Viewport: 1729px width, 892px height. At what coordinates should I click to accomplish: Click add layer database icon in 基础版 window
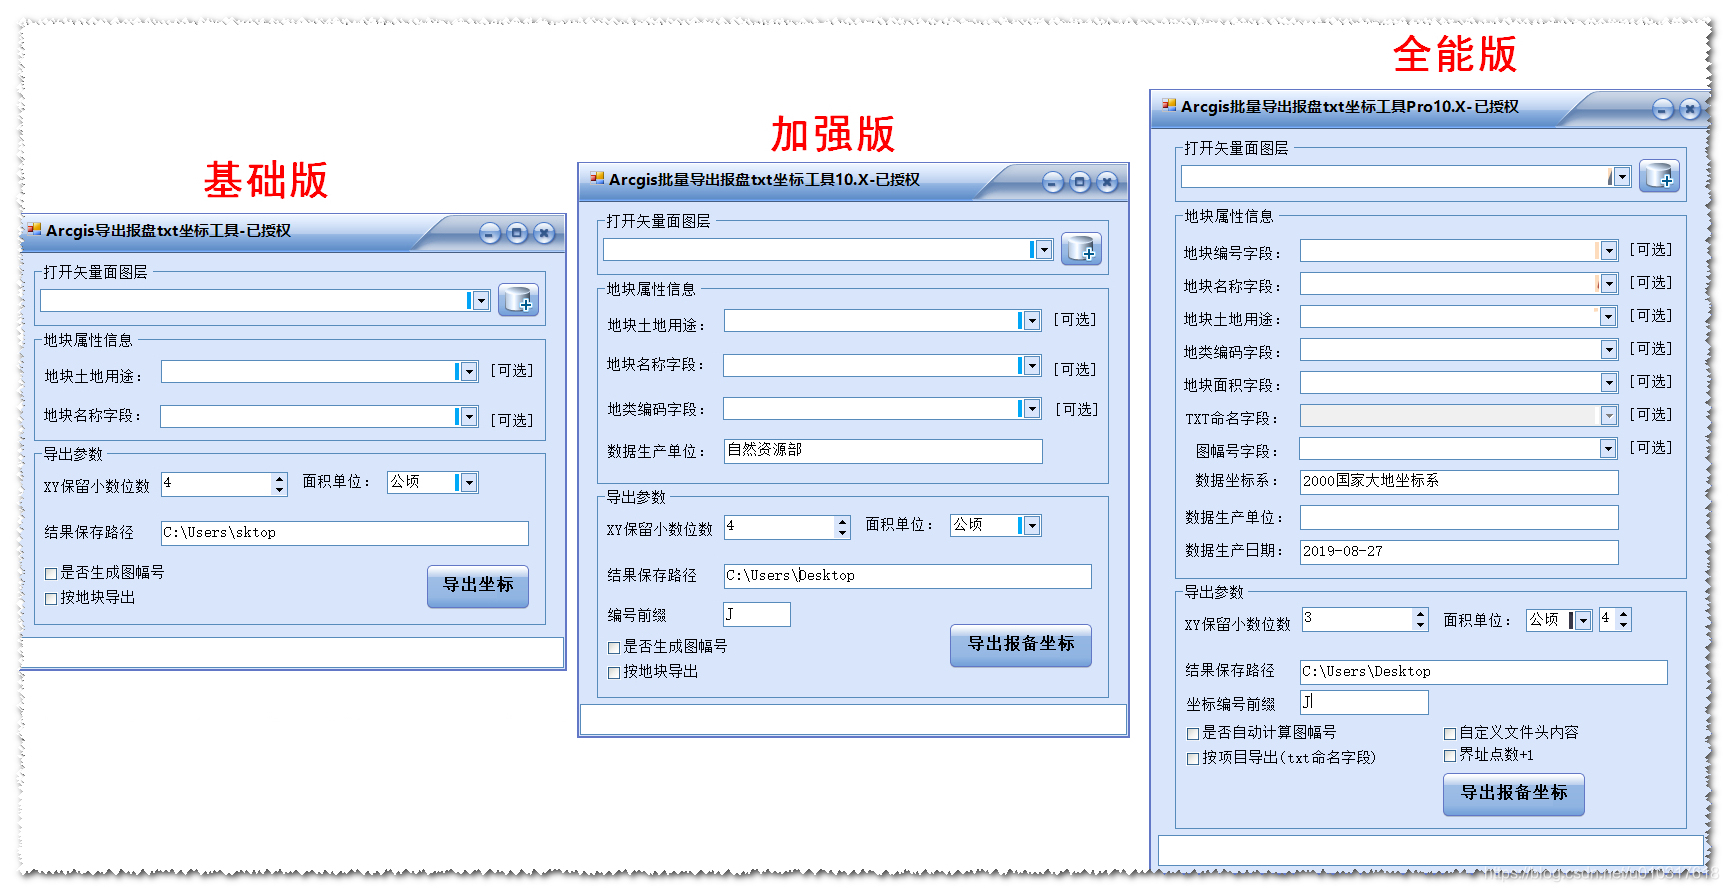click(x=518, y=300)
